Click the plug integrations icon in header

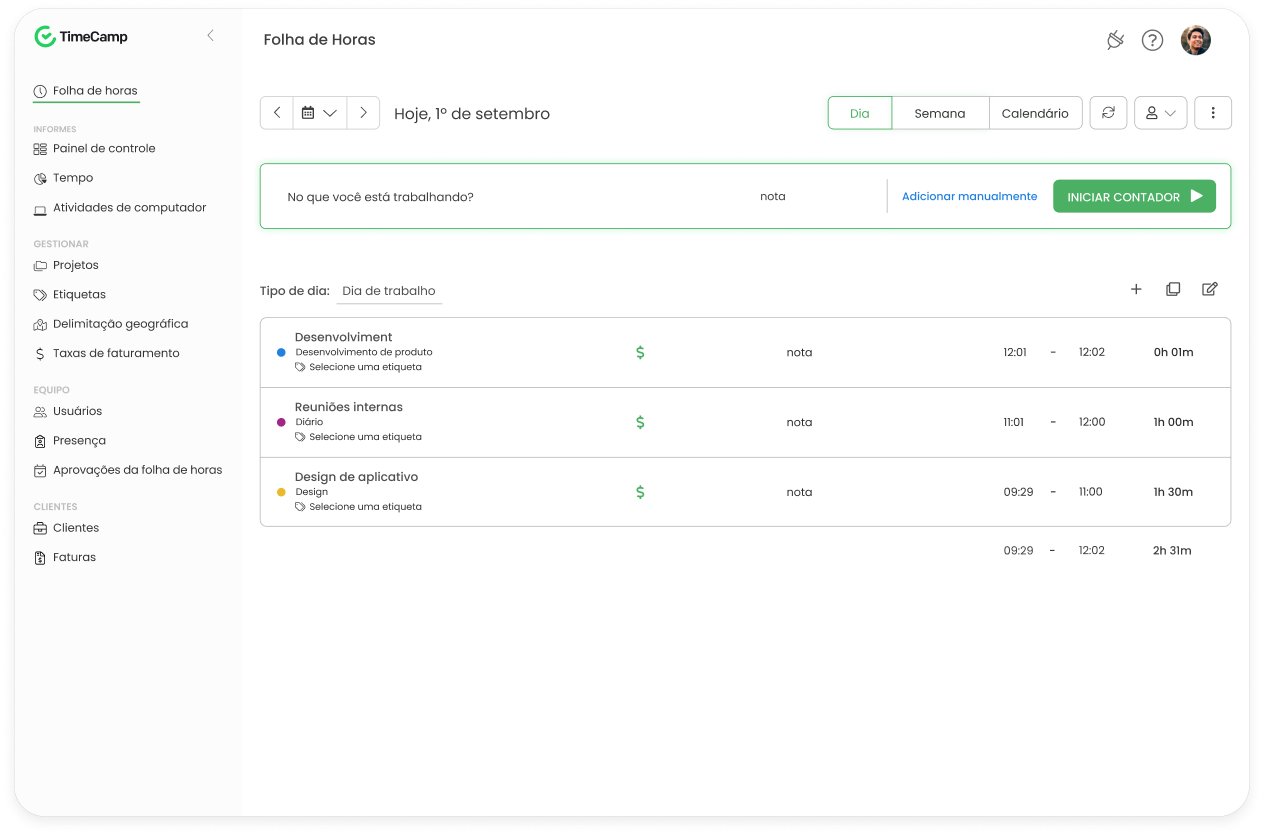click(1115, 40)
